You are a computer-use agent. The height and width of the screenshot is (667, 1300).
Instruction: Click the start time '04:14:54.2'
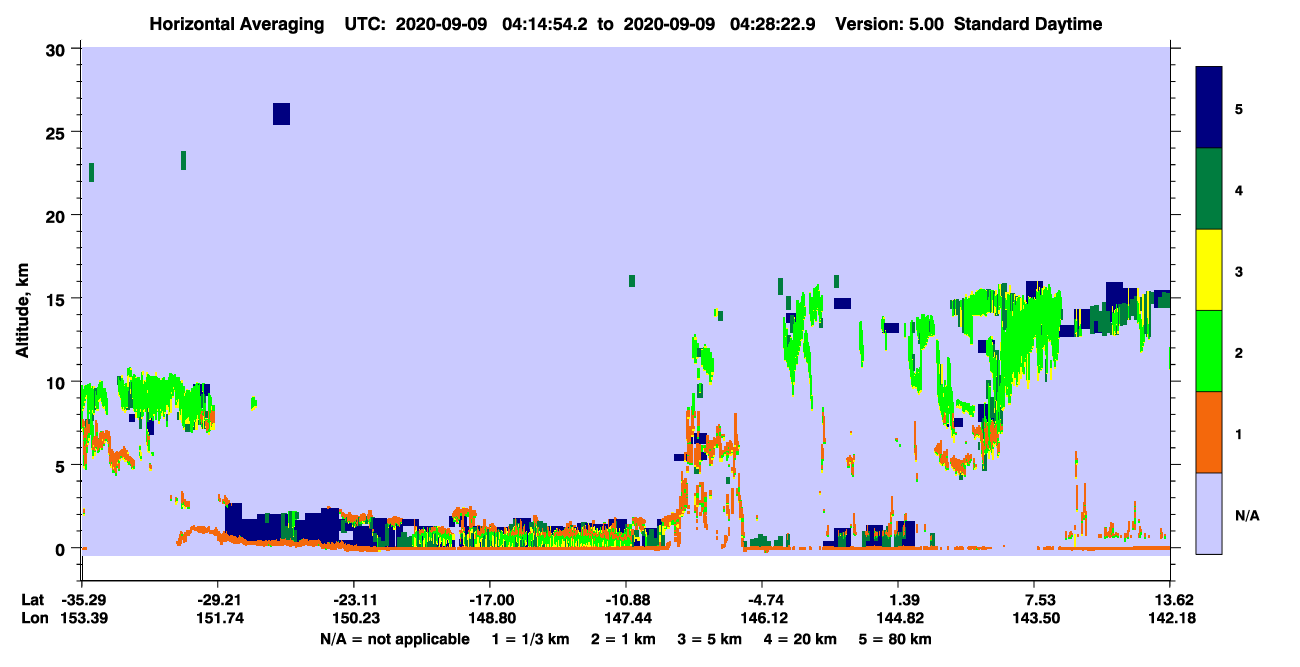click(x=543, y=24)
